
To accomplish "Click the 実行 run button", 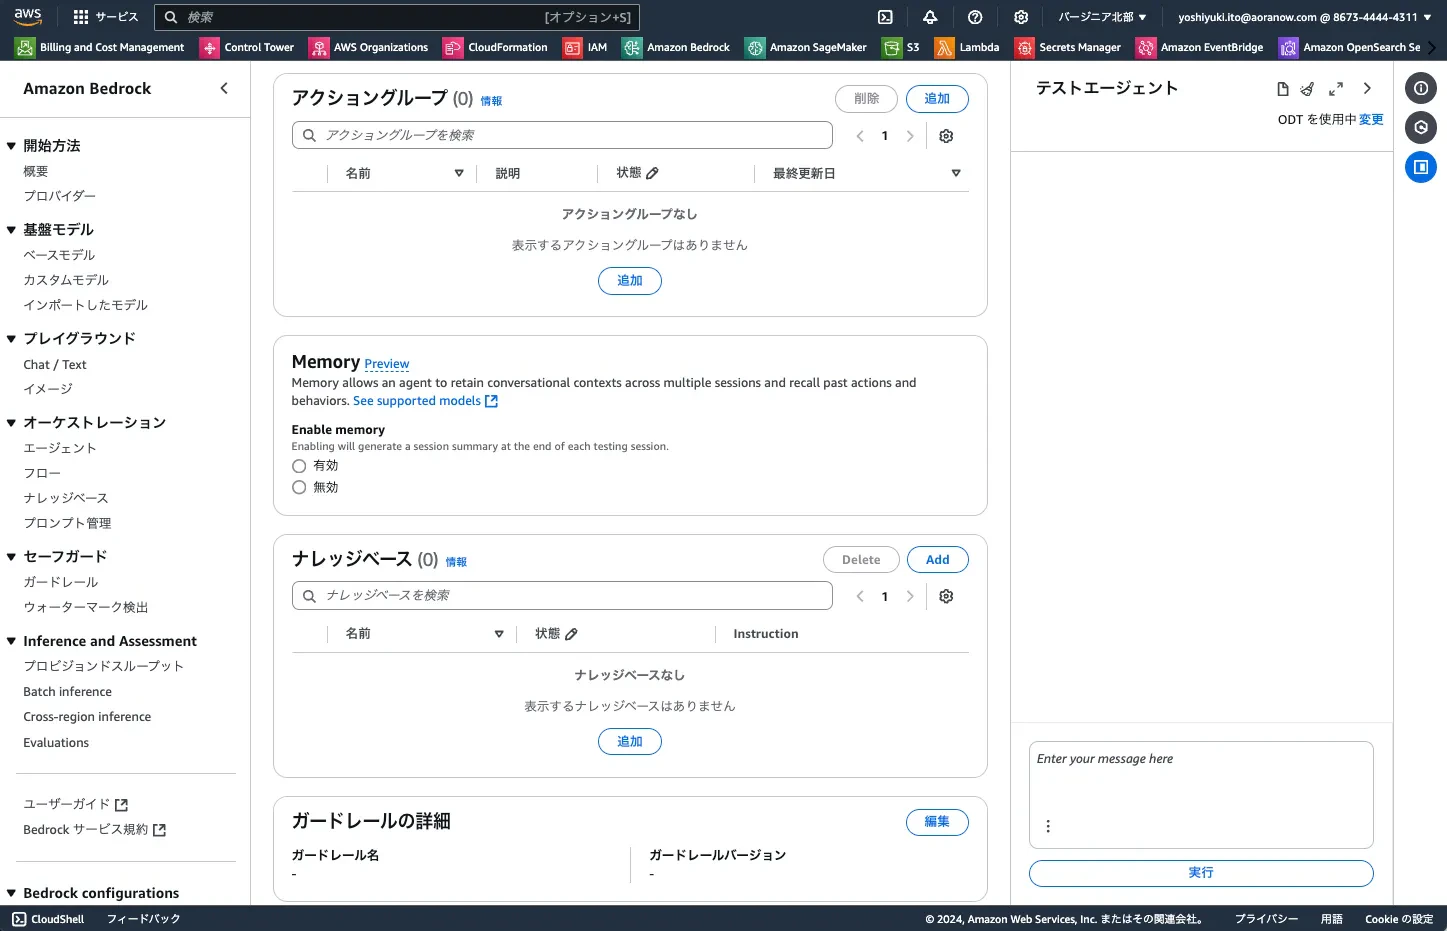I will 1201,873.
